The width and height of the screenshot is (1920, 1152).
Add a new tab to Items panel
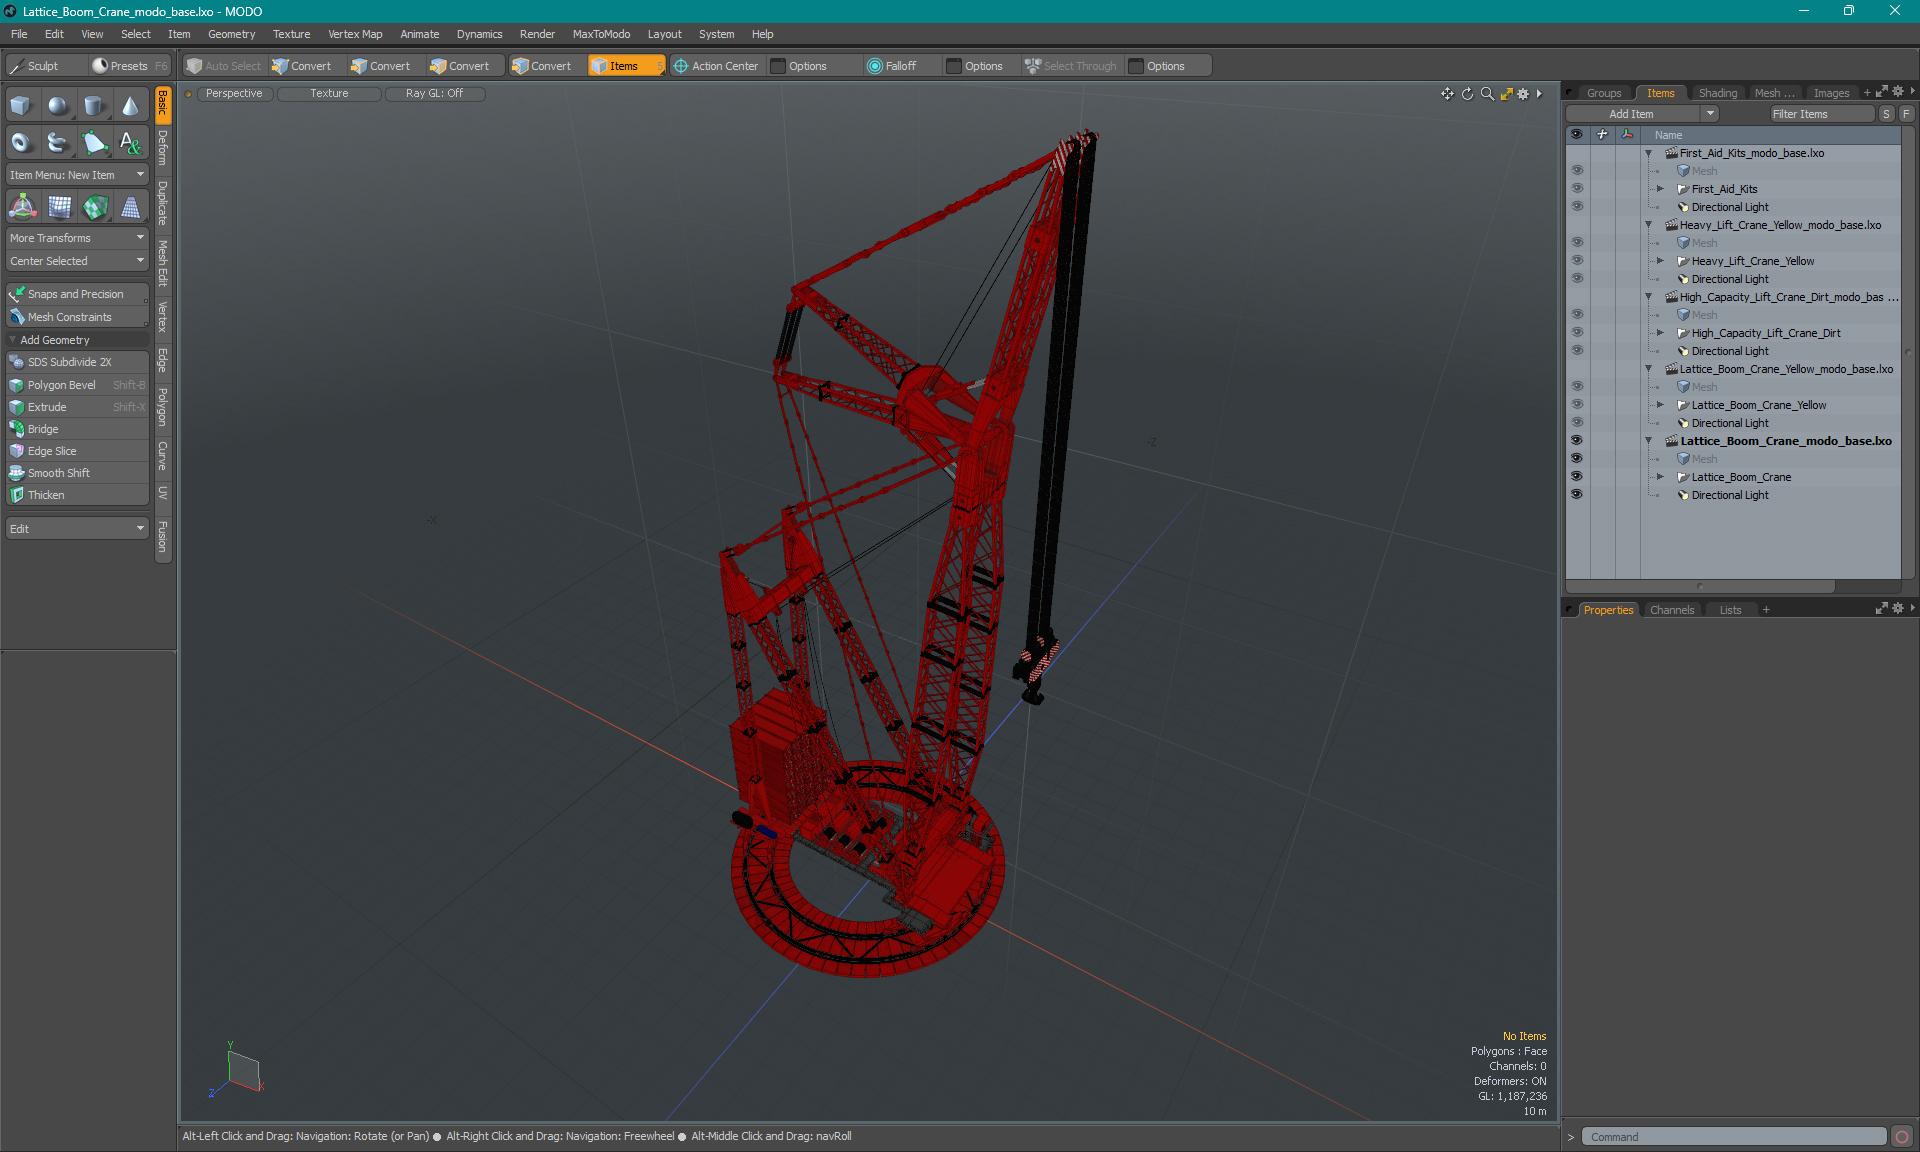pyautogui.click(x=1867, y=92)
